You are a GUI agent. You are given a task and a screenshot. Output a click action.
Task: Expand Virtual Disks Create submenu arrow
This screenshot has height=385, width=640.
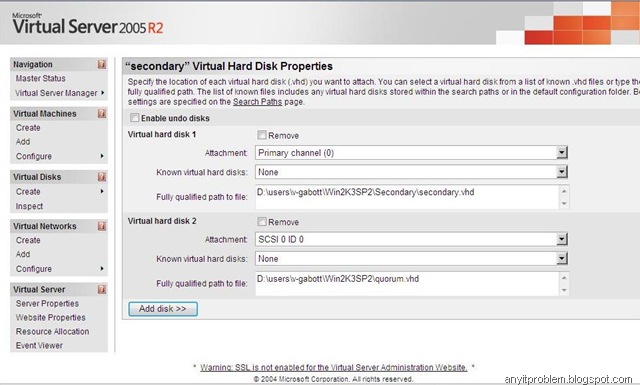click(x=102, y=191)
